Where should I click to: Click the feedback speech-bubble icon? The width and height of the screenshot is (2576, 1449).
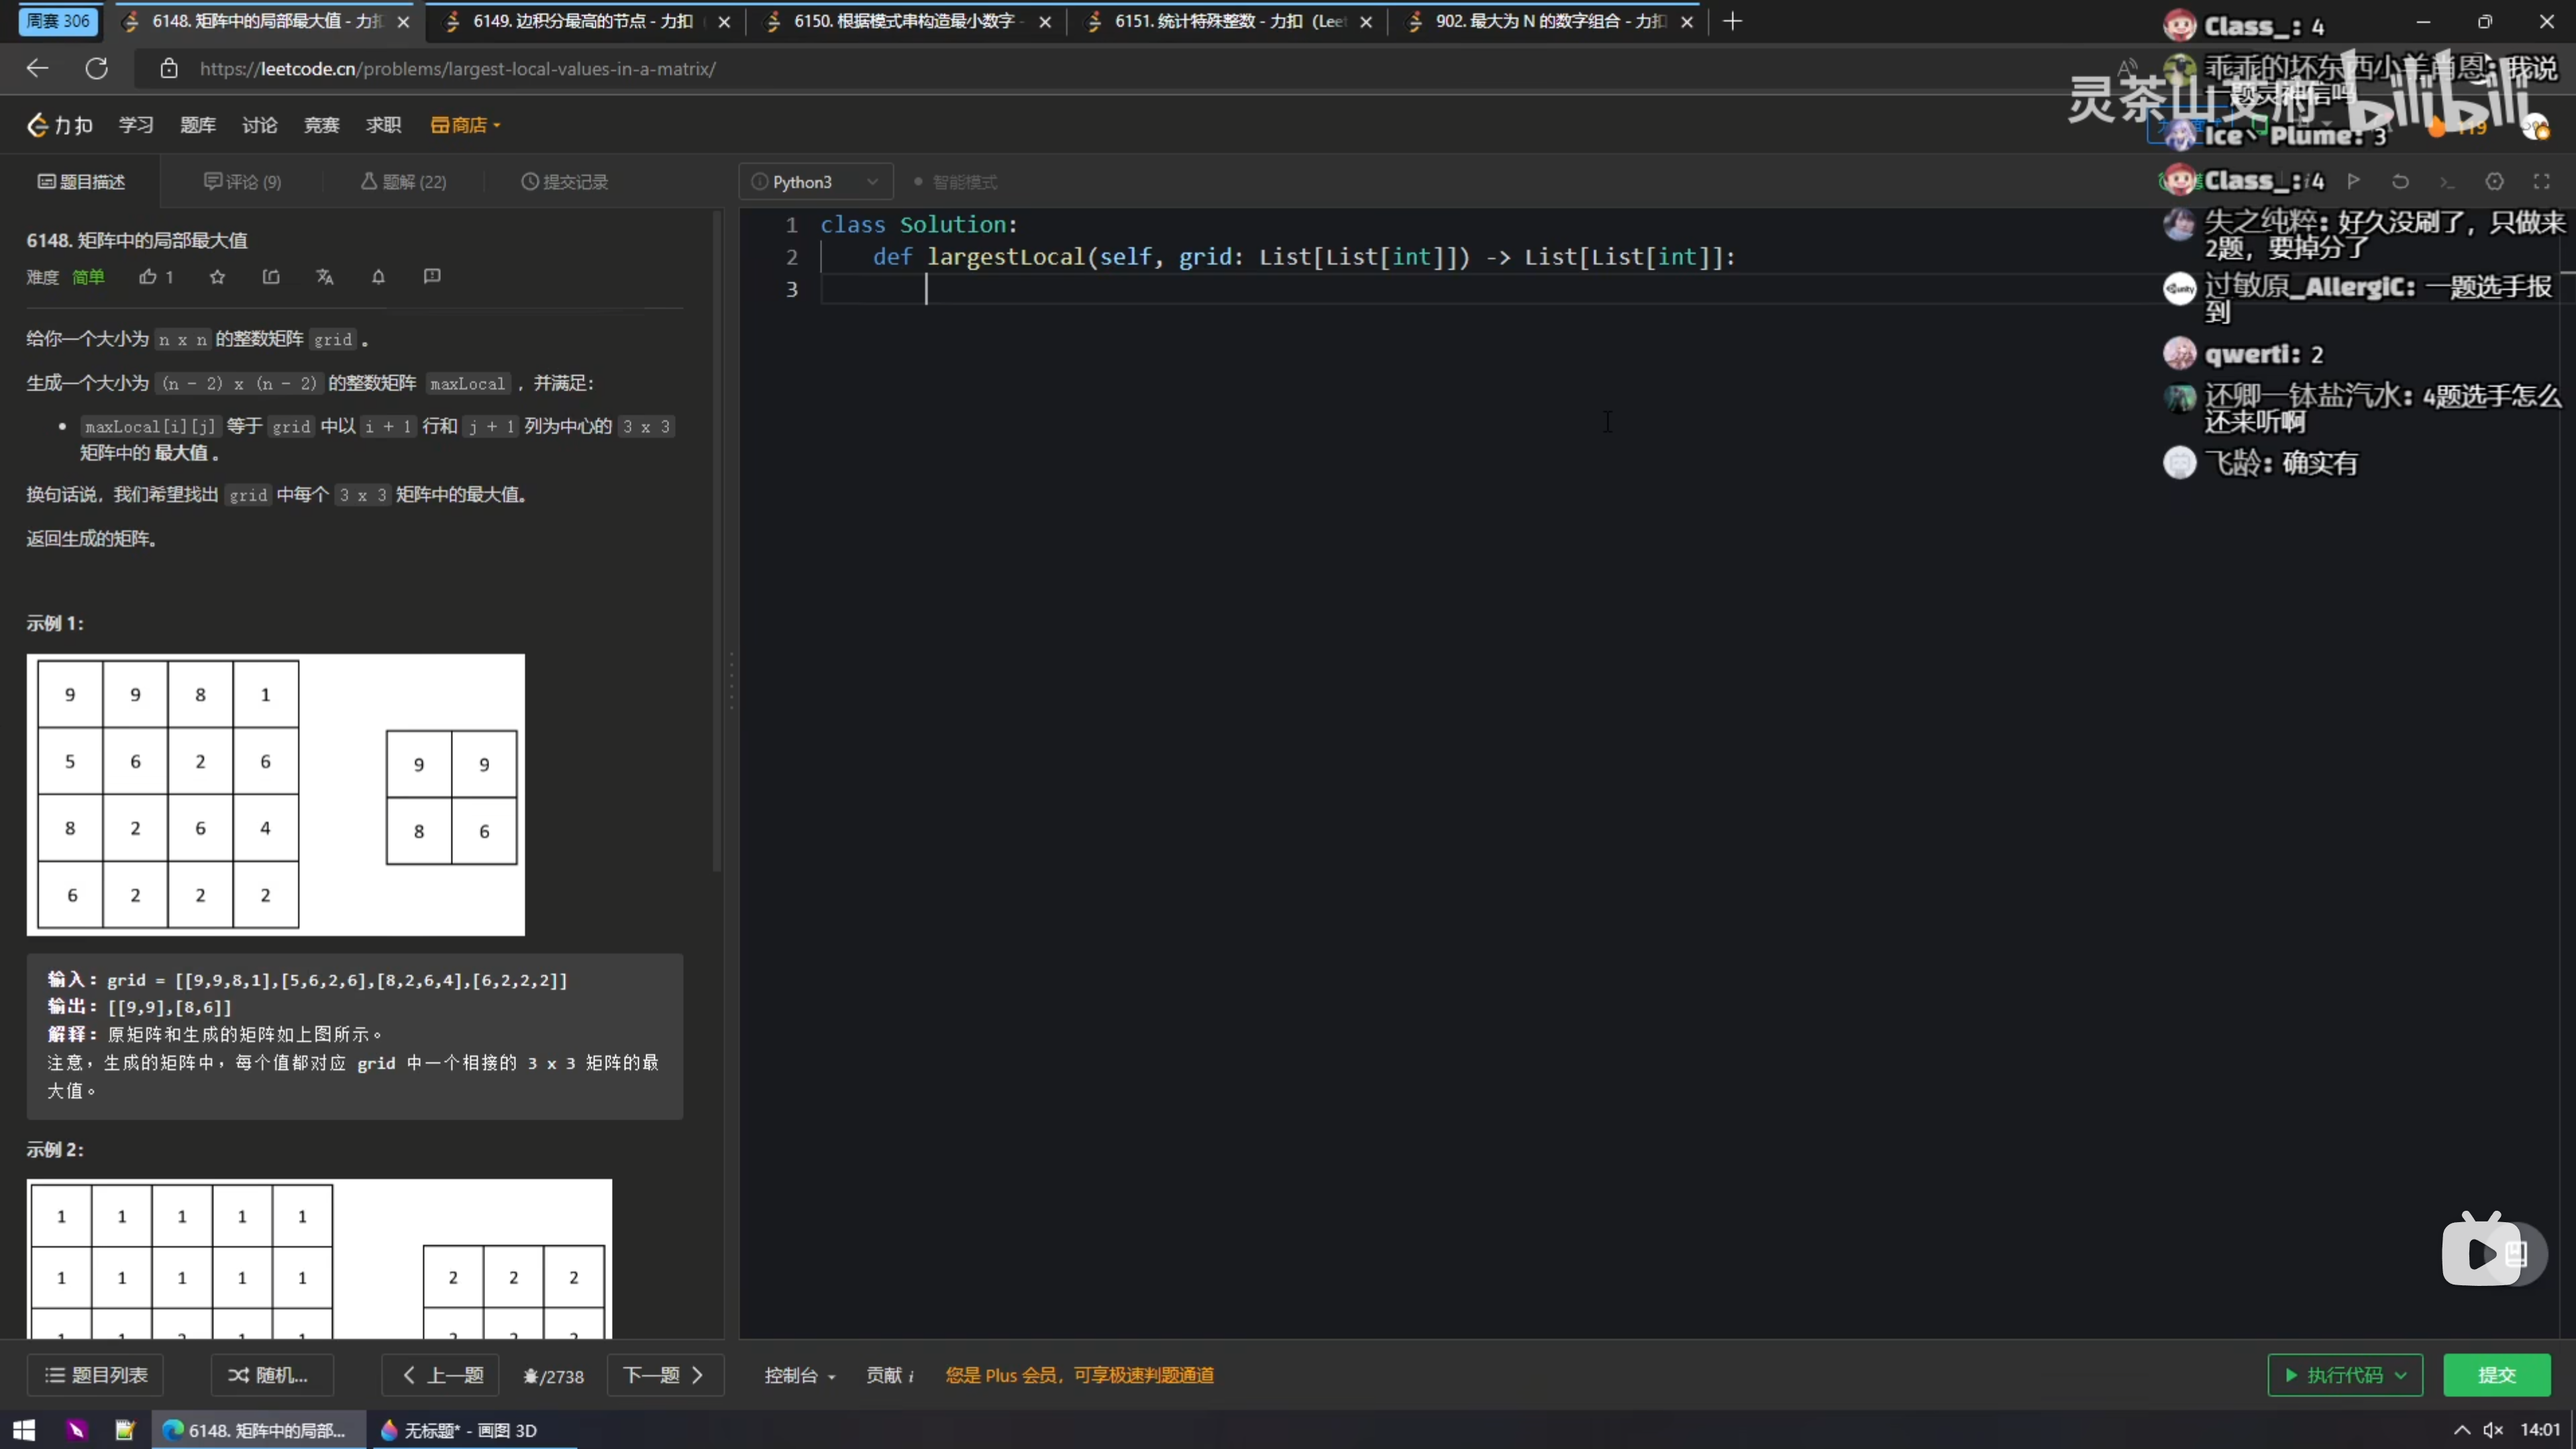(432, 276)
